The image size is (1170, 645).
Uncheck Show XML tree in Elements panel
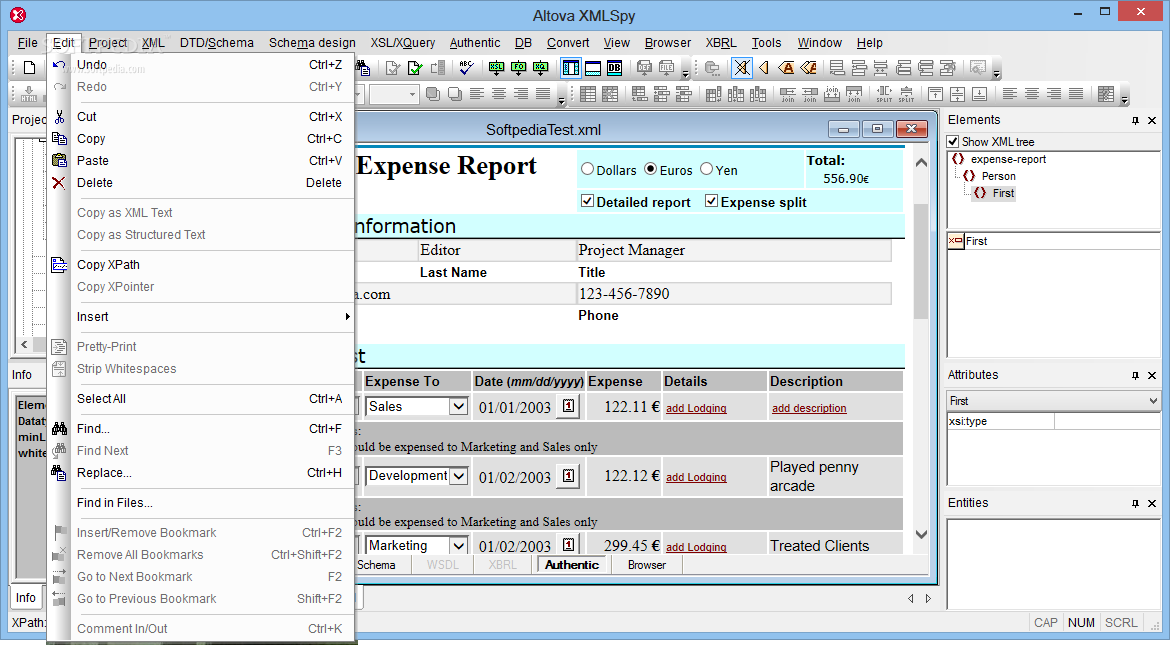point(953,142)
